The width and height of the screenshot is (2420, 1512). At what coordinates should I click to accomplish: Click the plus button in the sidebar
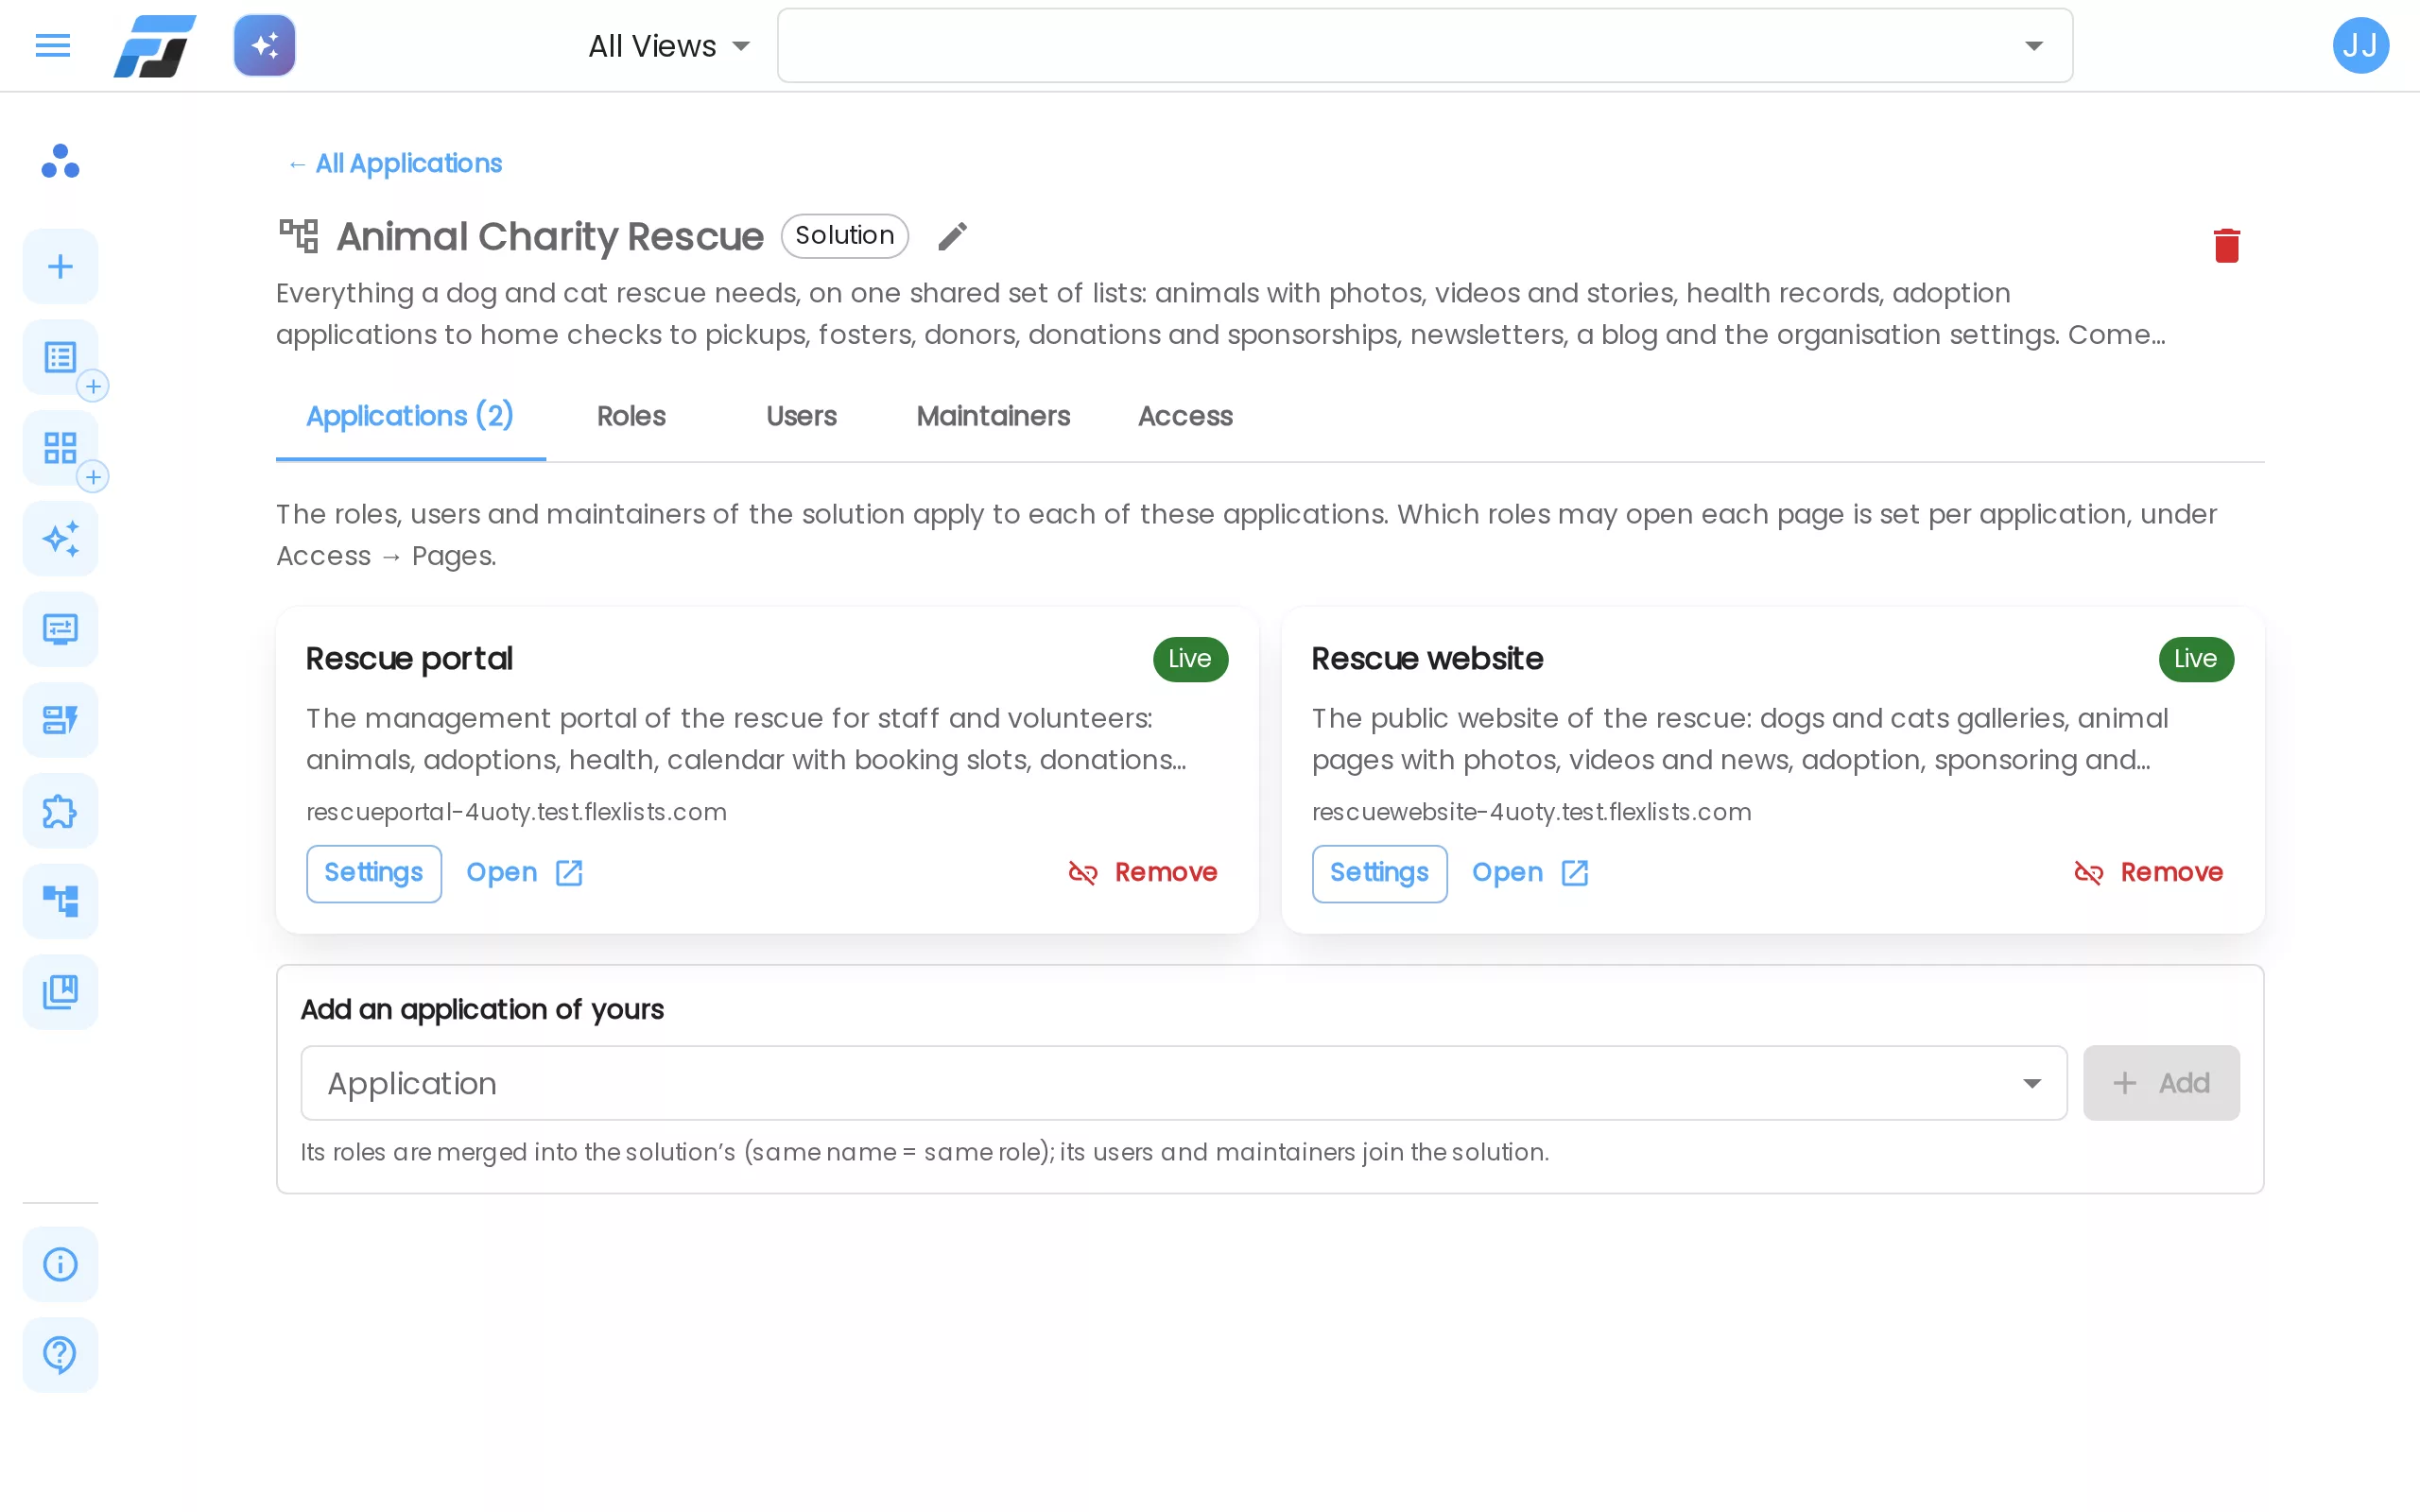61,267
